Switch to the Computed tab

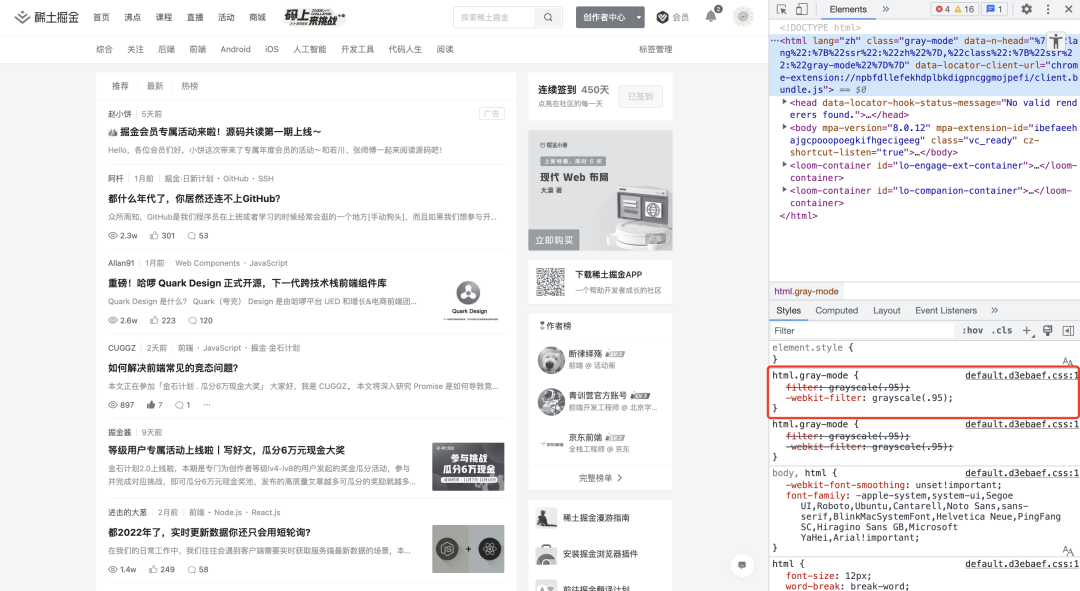coord(836,311)
